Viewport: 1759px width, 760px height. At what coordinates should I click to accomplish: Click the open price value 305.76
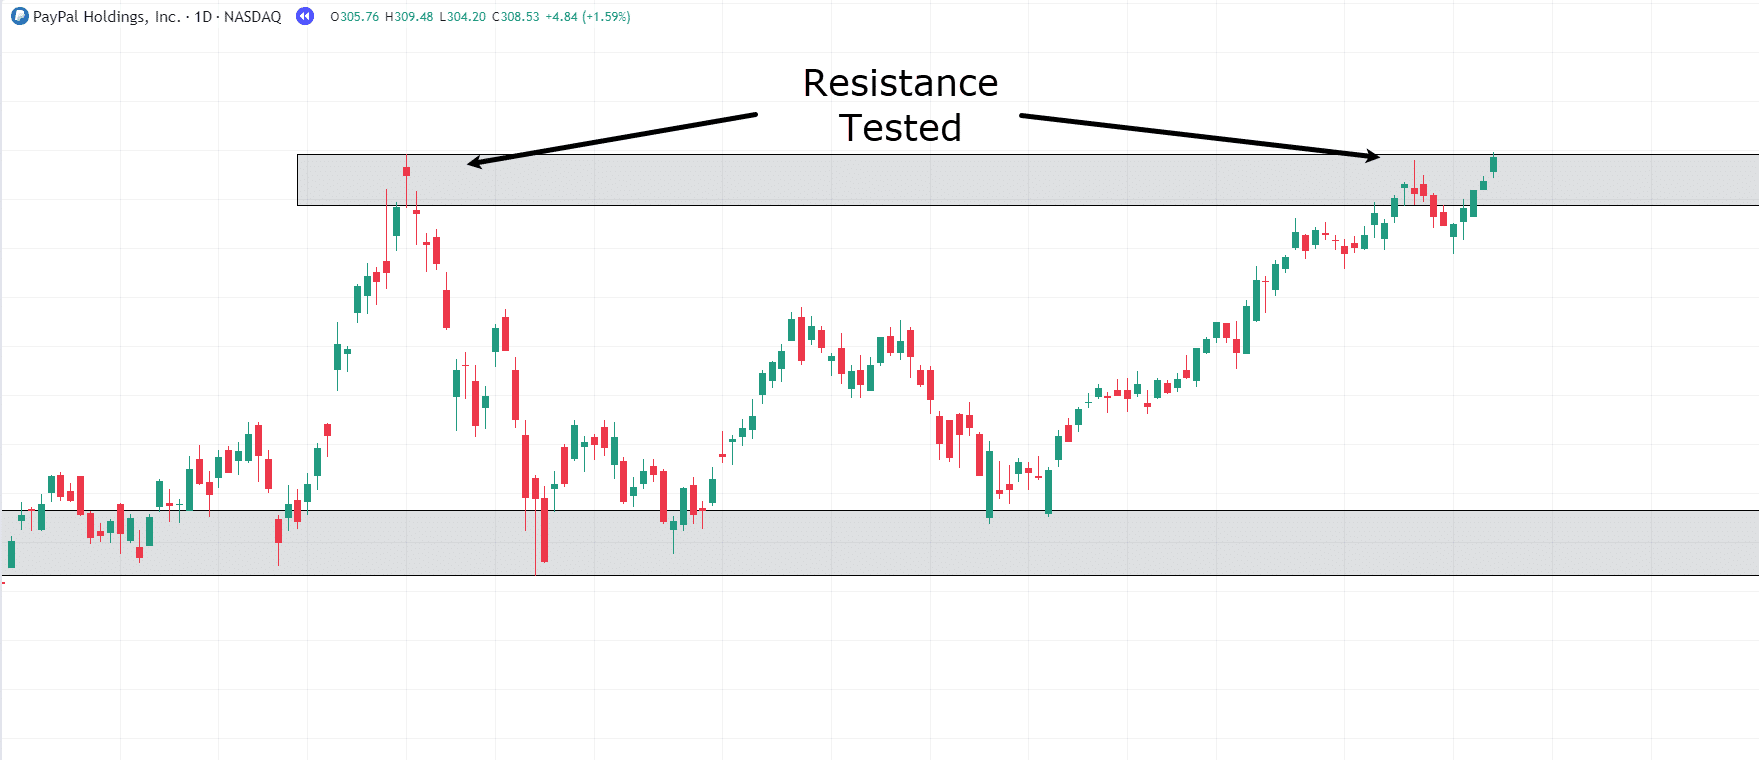pyautogui.click(x=359, y=17)
